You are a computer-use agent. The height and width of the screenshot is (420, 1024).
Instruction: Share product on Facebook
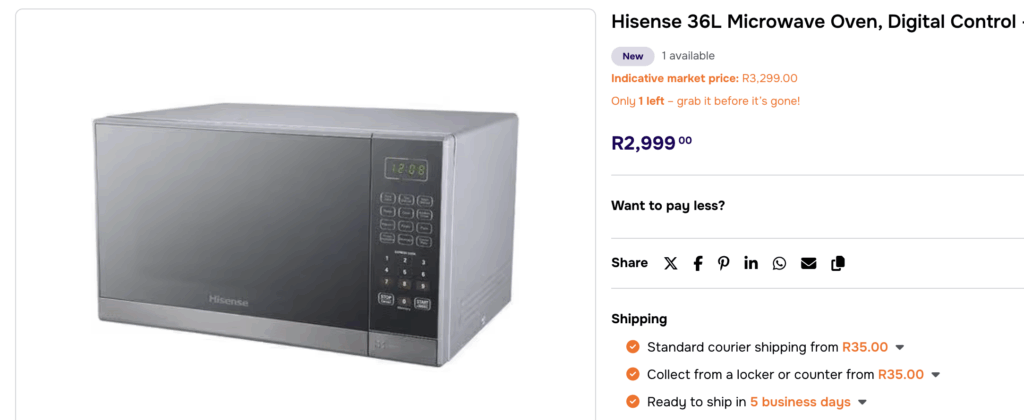click(698, 263)
